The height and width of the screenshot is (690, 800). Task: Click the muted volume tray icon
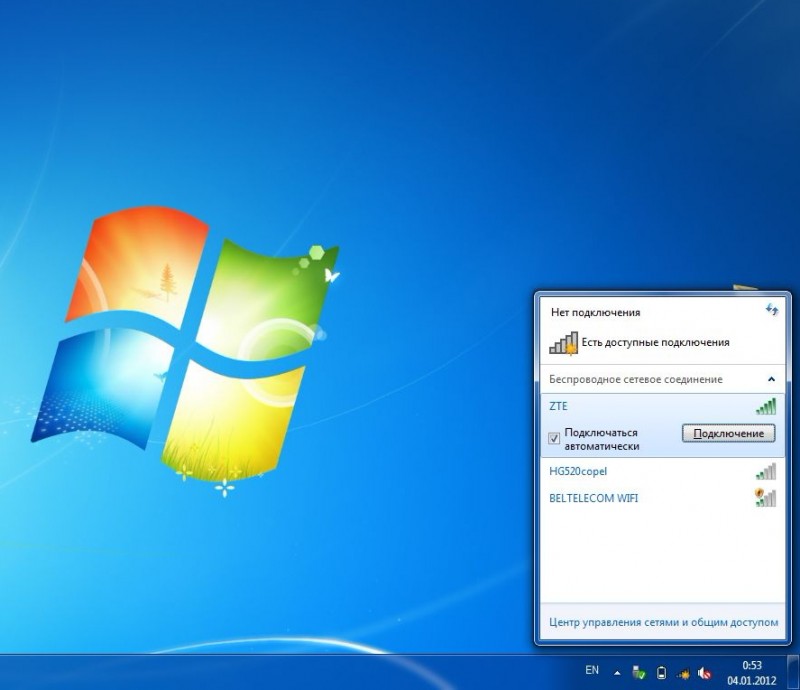click(705, 673)
